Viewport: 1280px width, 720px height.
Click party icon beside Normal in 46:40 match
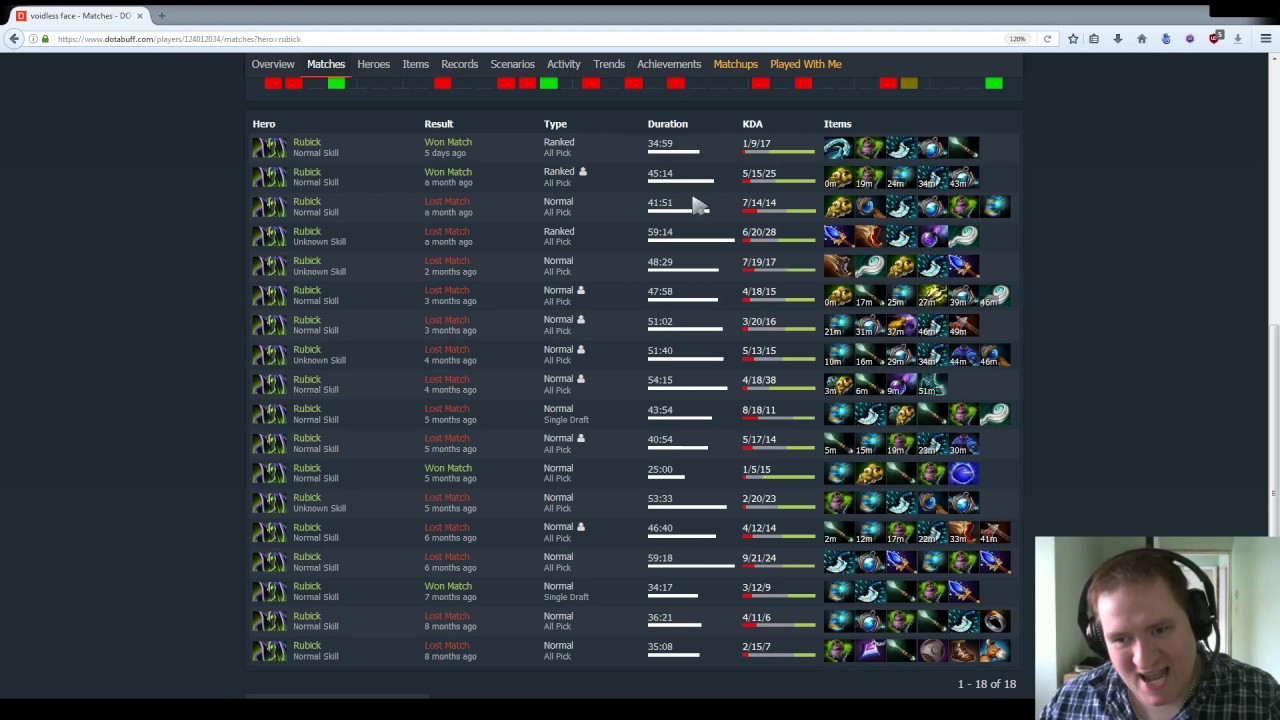point(581,527)
